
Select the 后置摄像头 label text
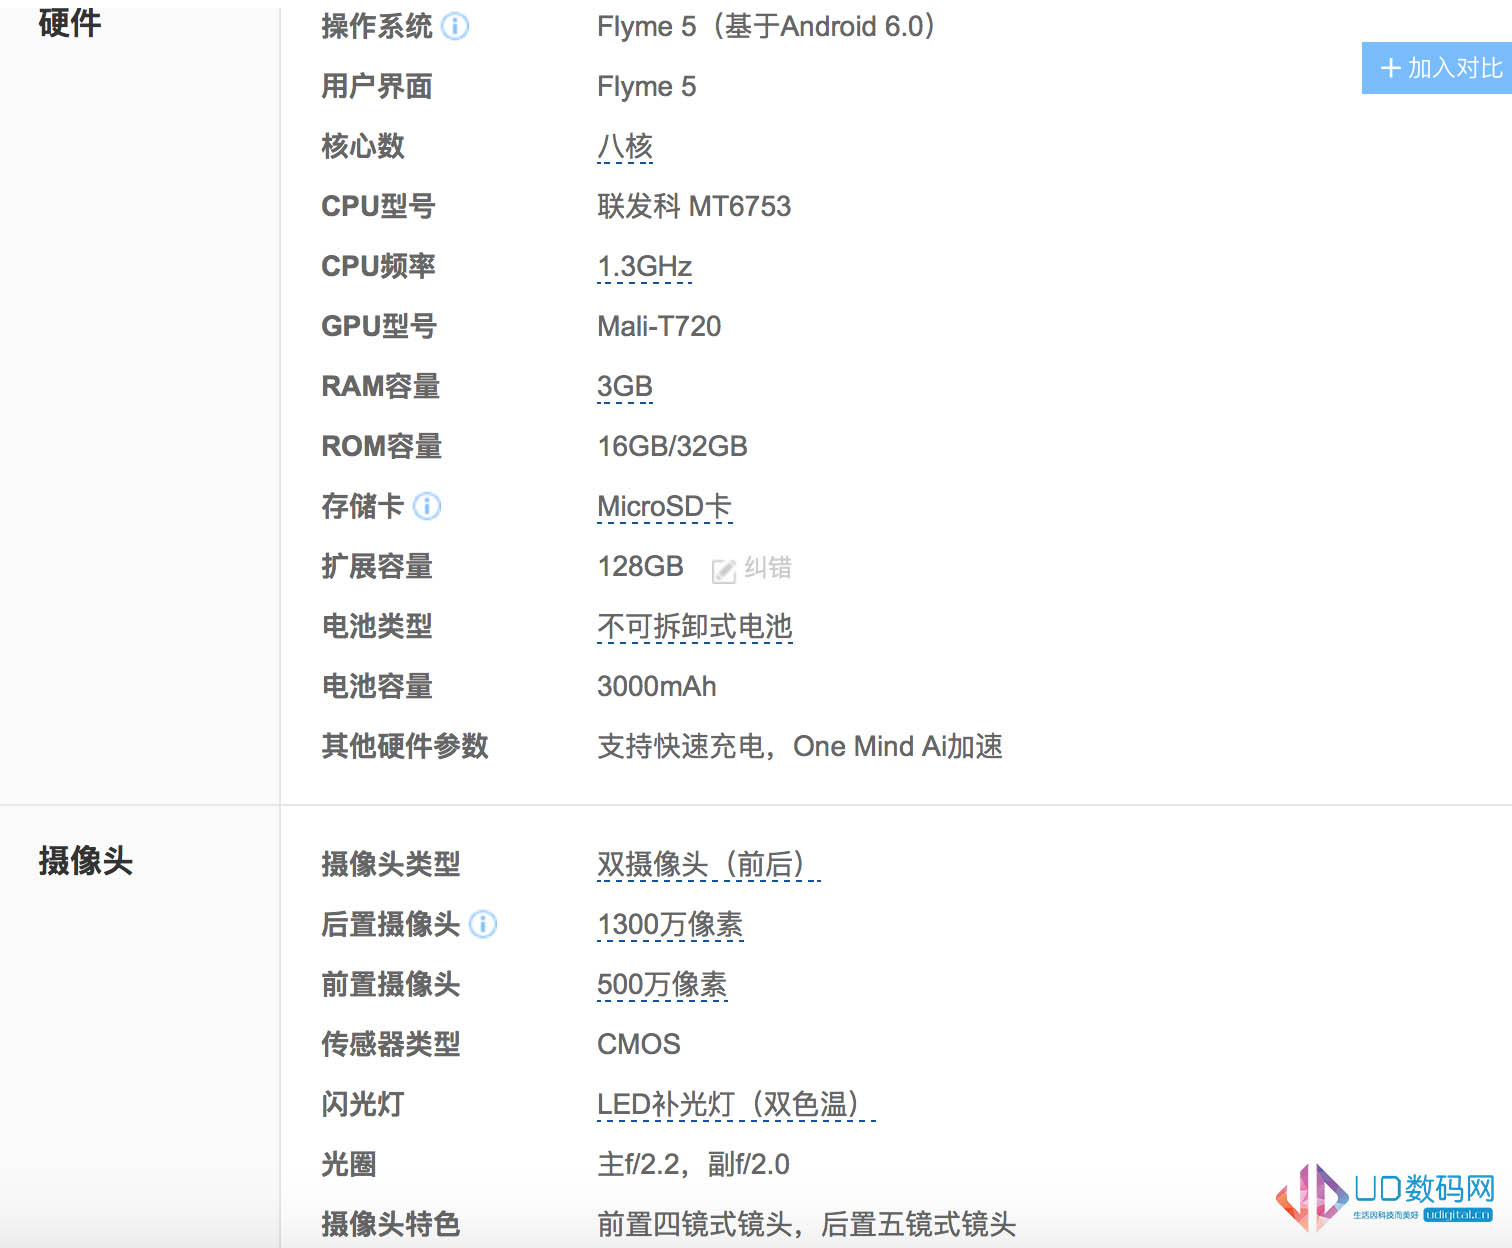[391, 924]
